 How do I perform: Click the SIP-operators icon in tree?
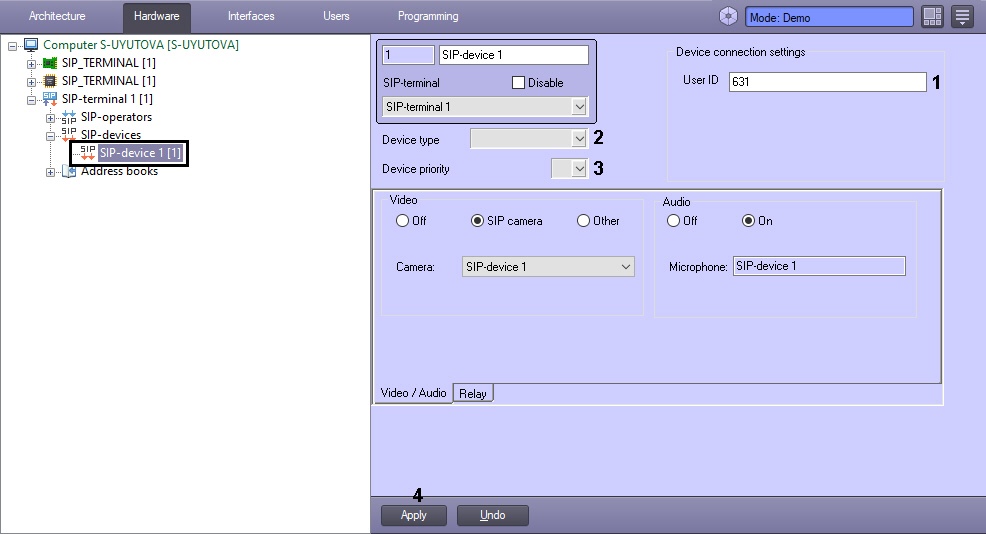pos(68,117)
